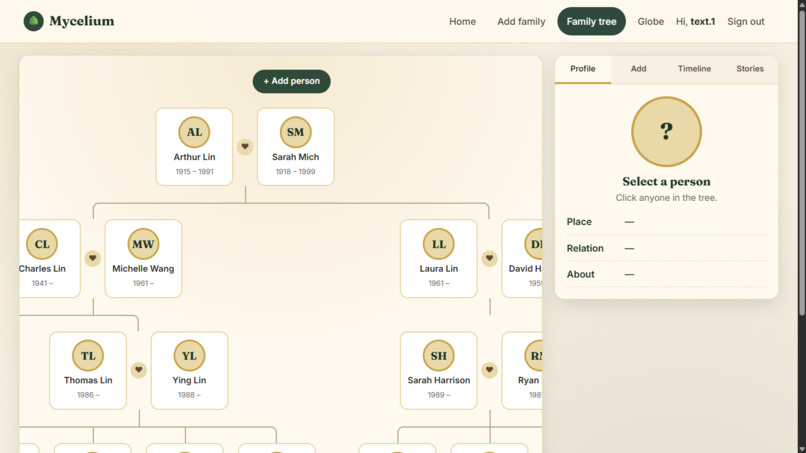Click the Select a person heading
The width and height of the screenshot is (806, 453).
pos(666,182)
